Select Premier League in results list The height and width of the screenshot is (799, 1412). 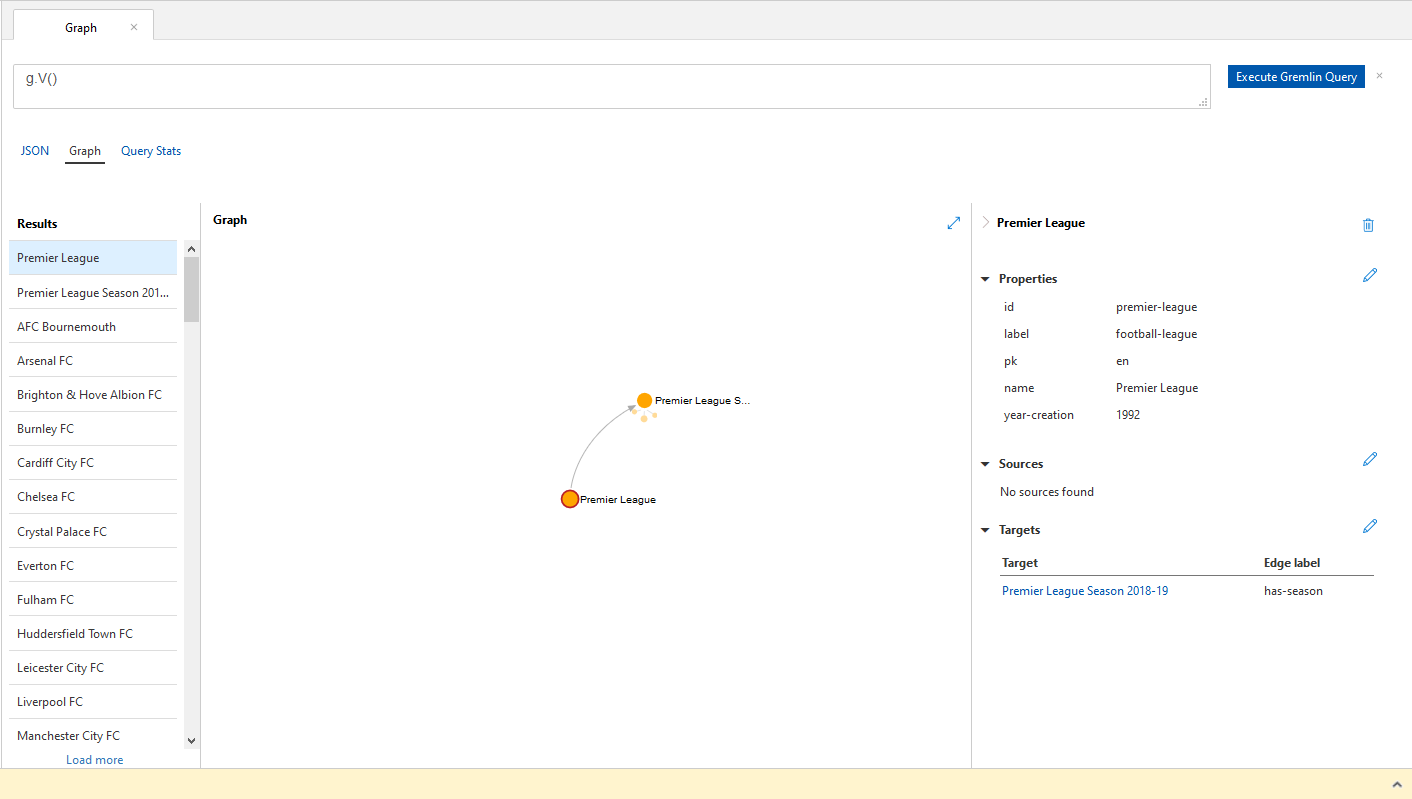(93, 258)
